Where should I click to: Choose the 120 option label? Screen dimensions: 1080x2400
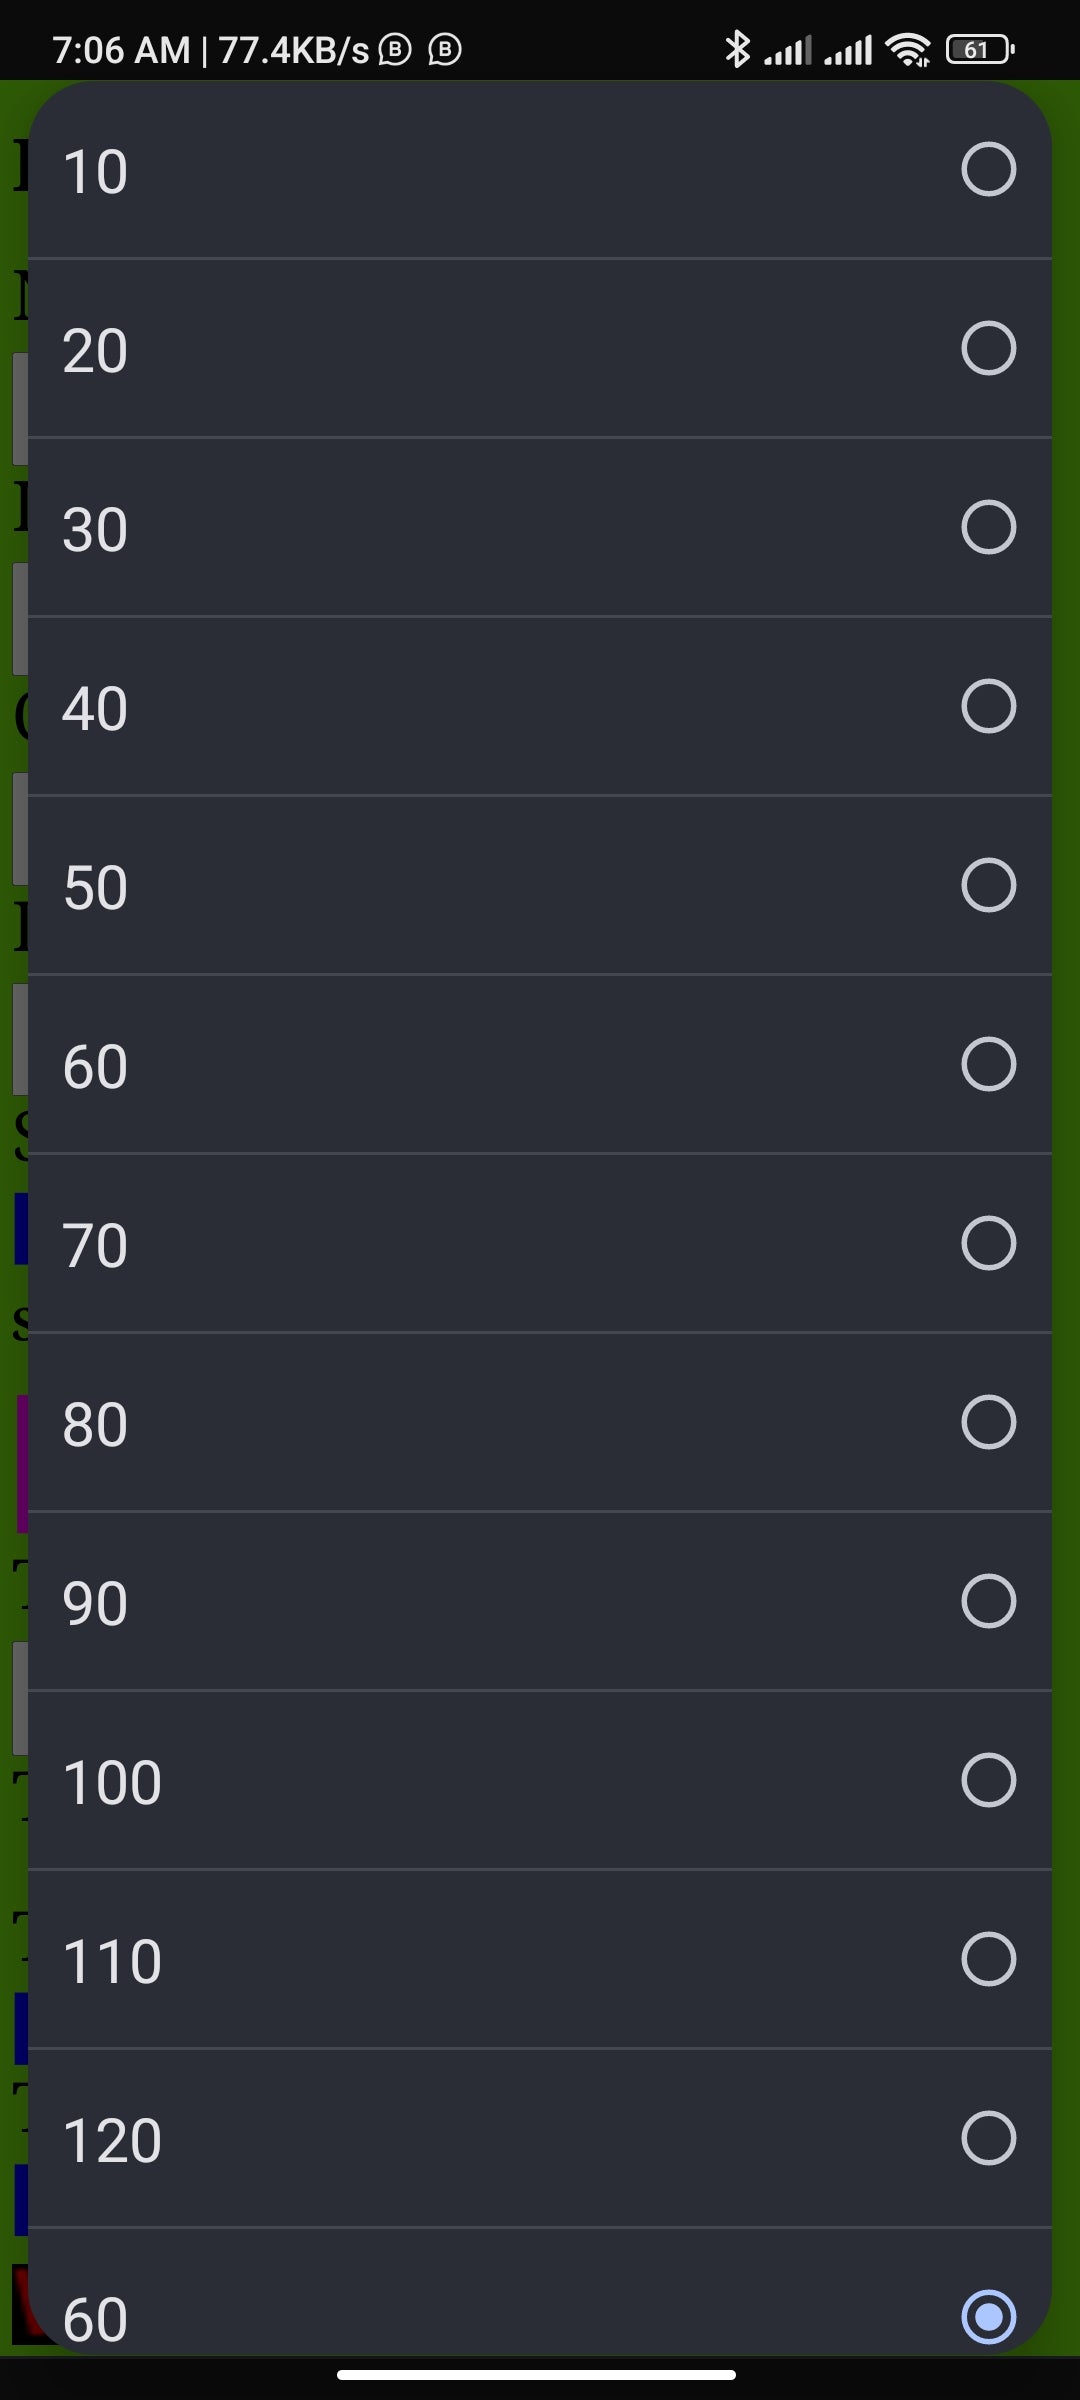point(112,2140)
